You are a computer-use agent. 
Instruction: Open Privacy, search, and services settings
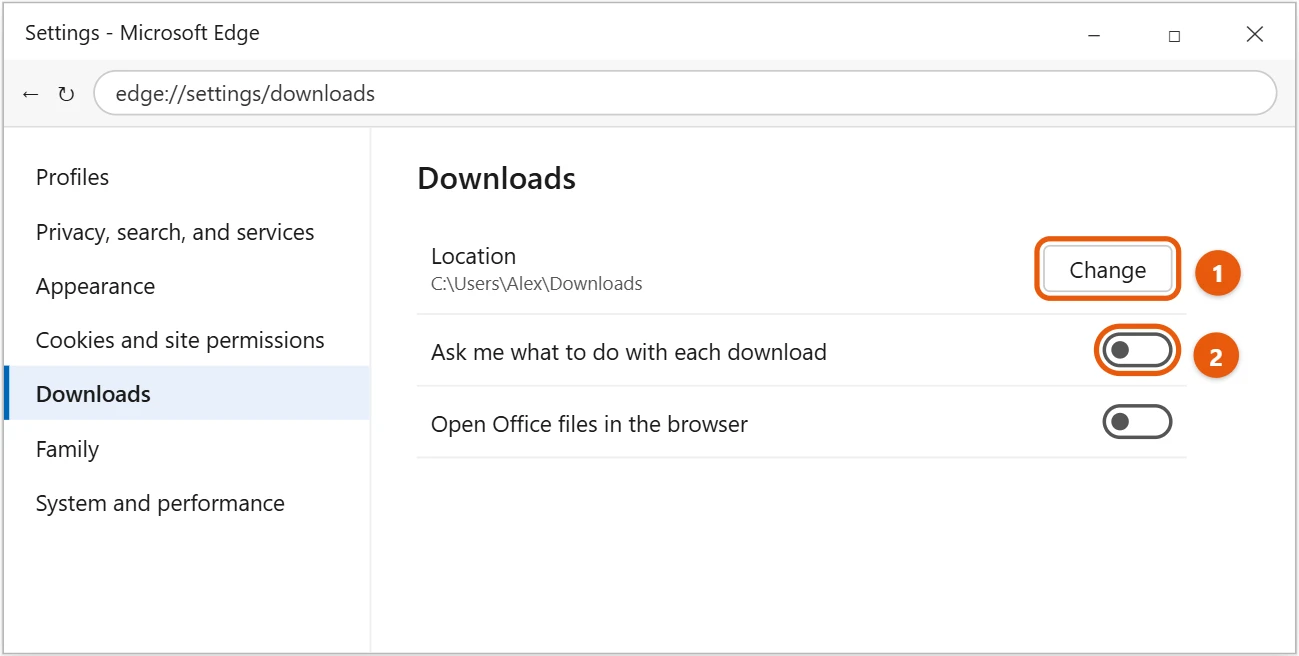click(187, 232)
